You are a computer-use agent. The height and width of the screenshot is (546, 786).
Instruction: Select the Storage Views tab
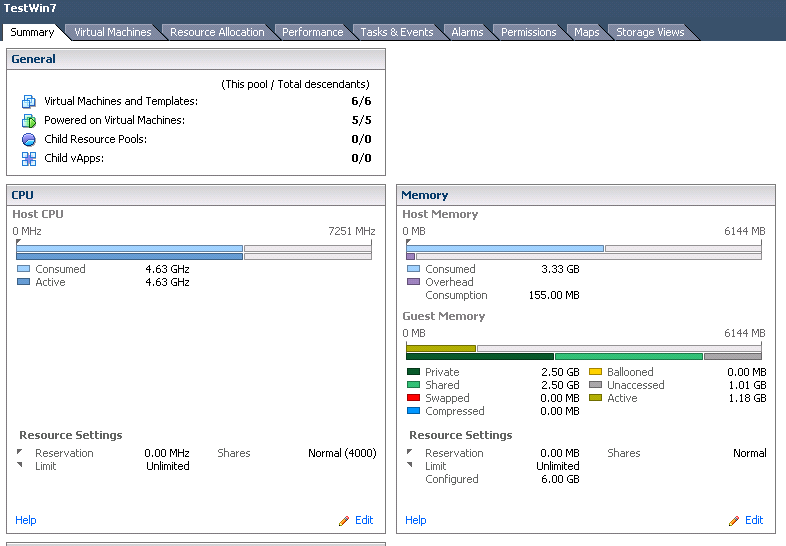coord(650,32)
